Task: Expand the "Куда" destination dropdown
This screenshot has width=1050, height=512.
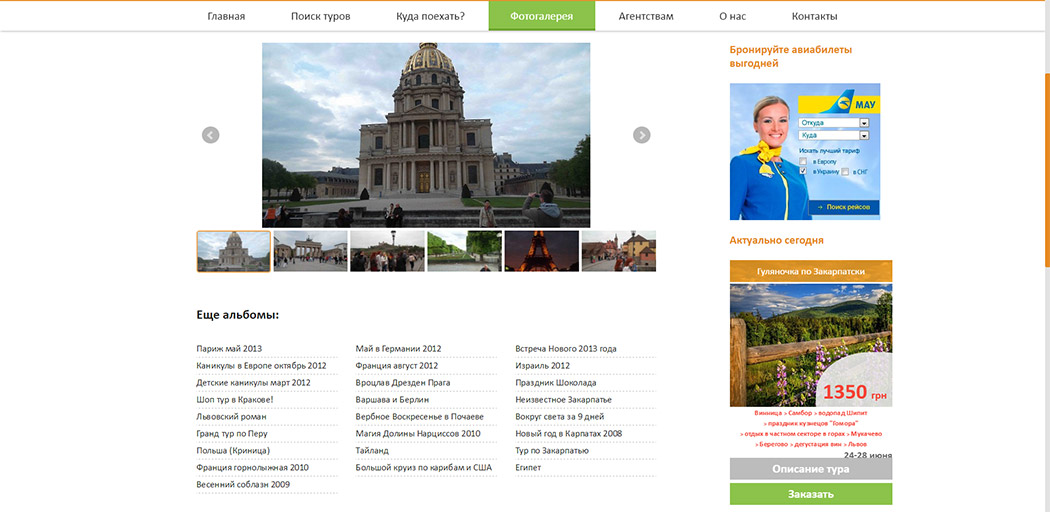Action: point(864,135)
